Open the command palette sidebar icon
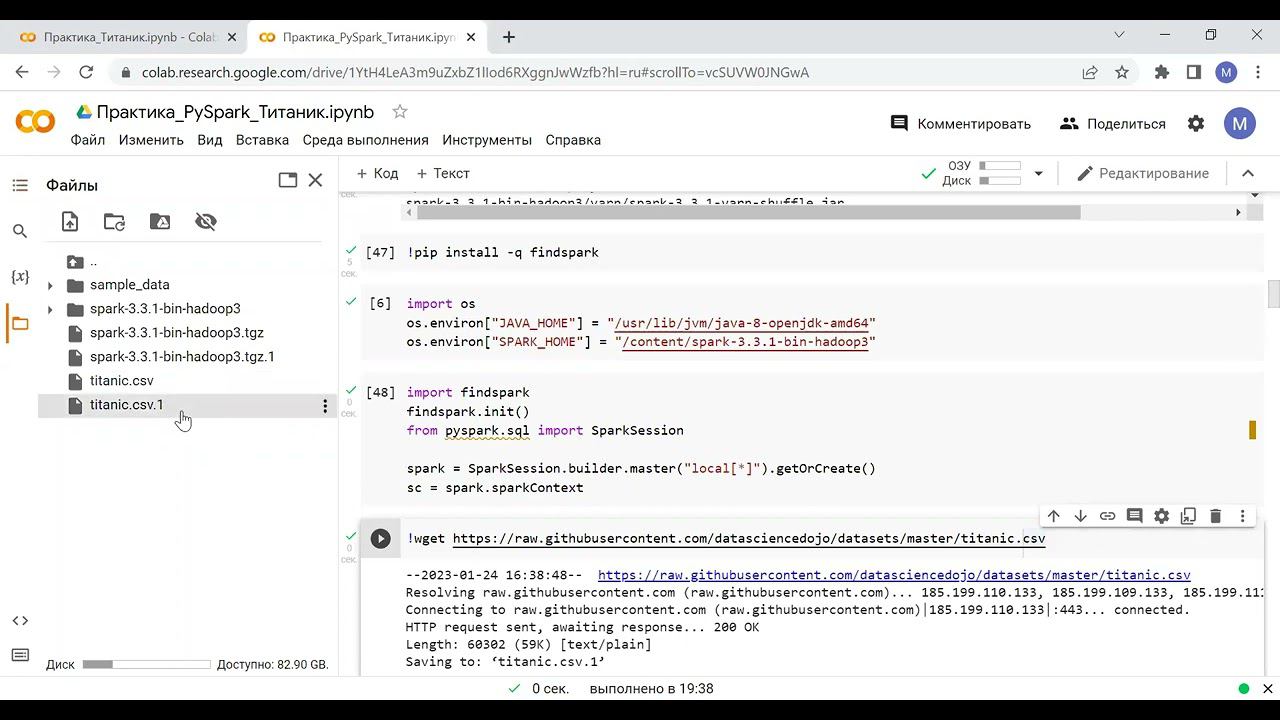The image size is (1280, 720). point(20,655)
